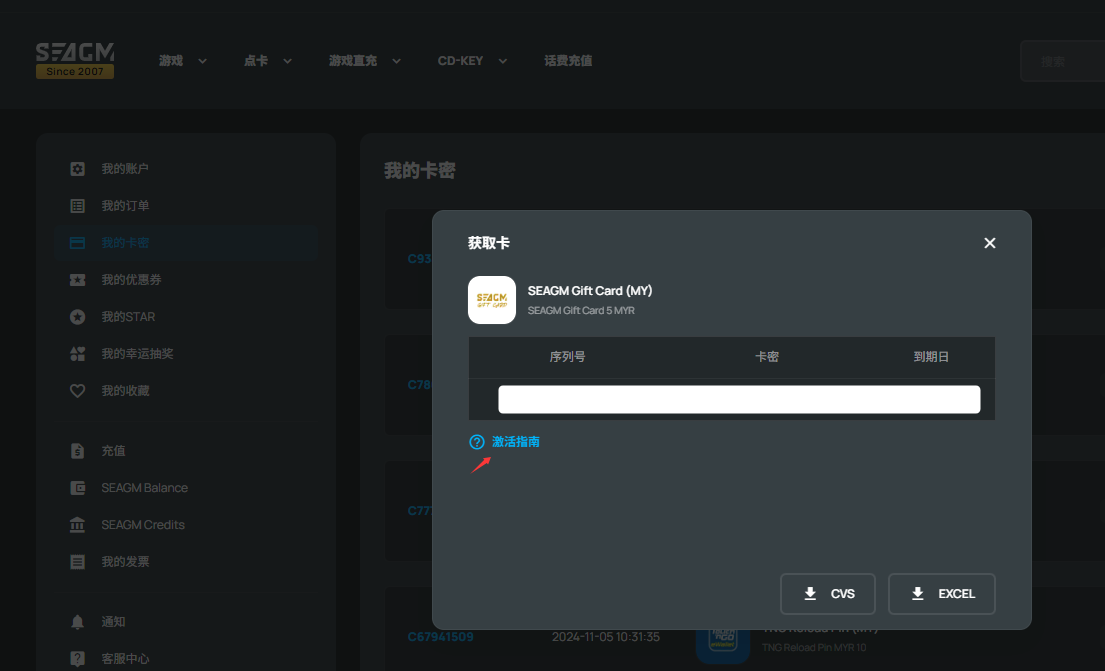Open SEAGM Credits text link
Screen dimensions: 1105x671
click(143, 524)
